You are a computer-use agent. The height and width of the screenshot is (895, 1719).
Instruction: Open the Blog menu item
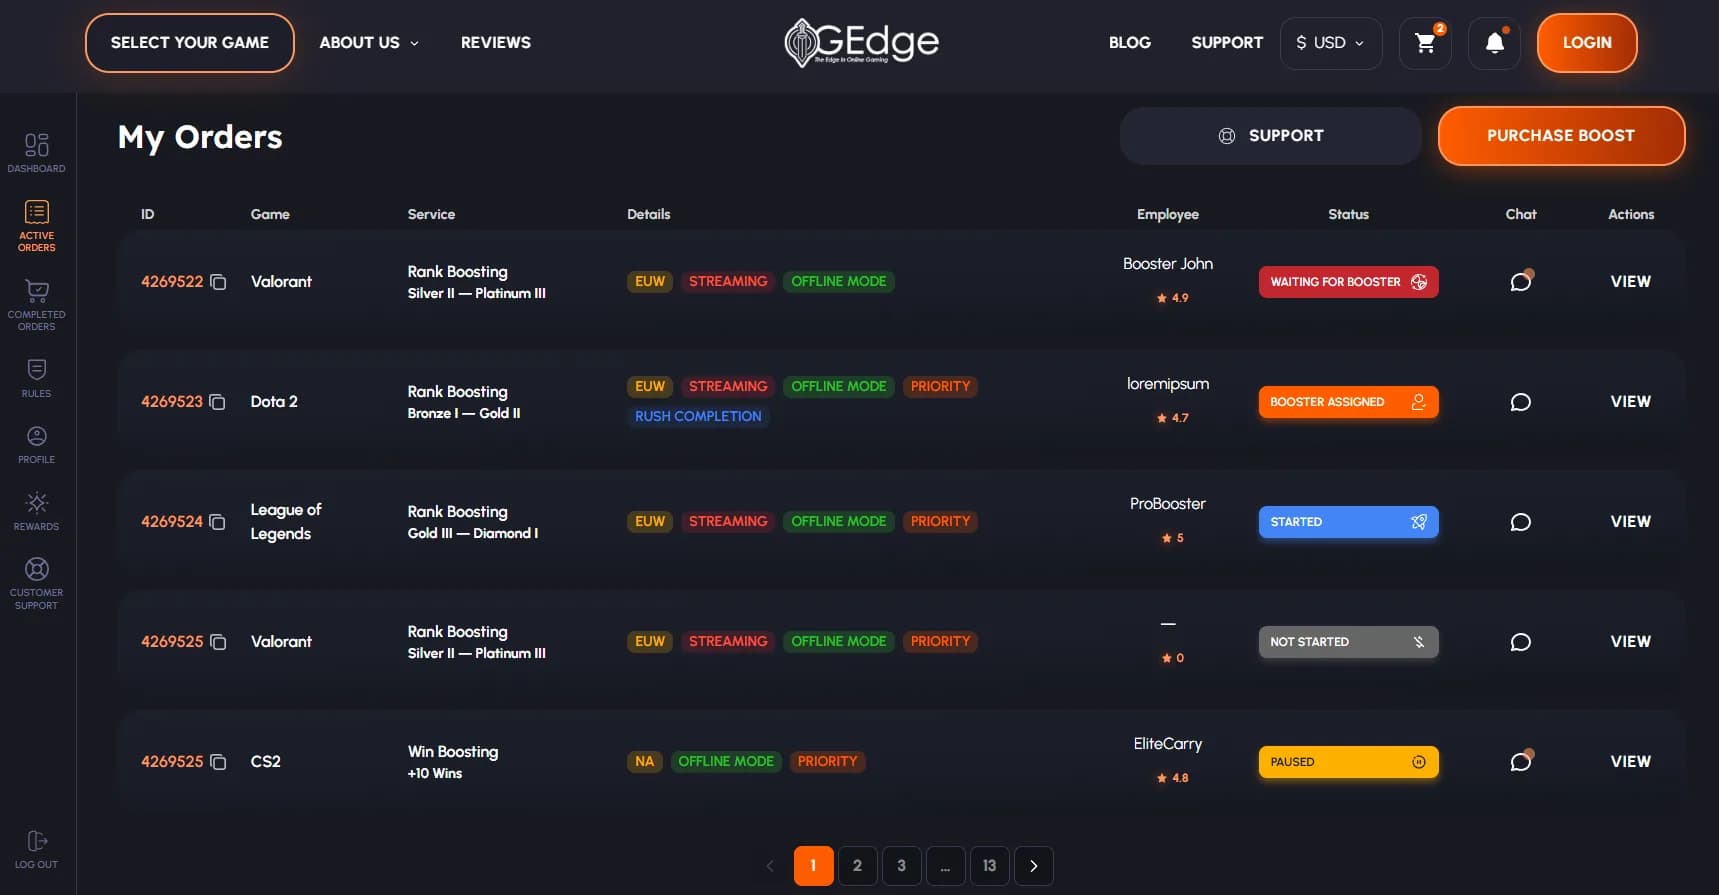click(1129, 43)
